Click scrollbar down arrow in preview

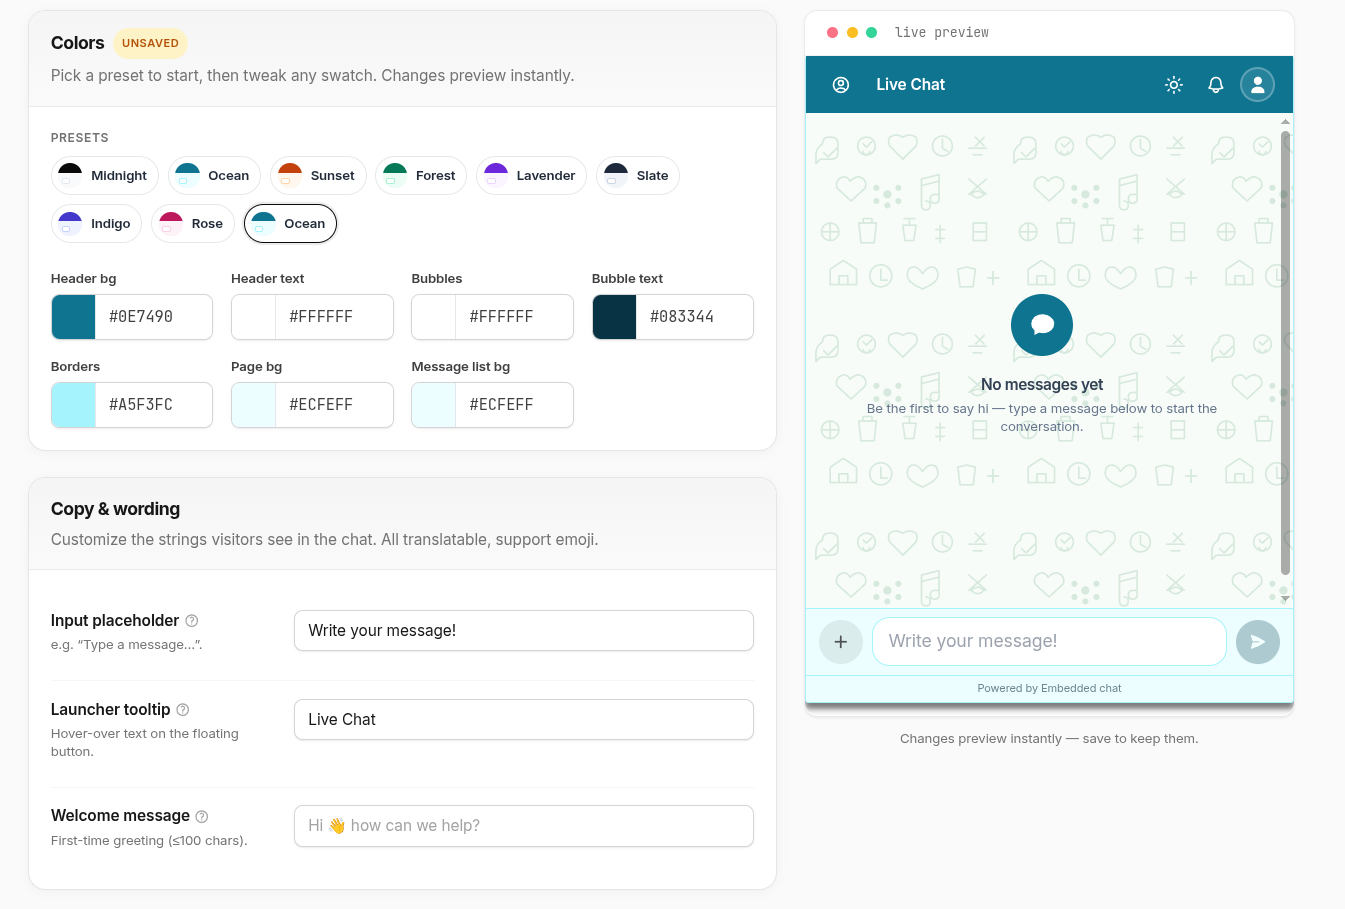[1286, 599]
